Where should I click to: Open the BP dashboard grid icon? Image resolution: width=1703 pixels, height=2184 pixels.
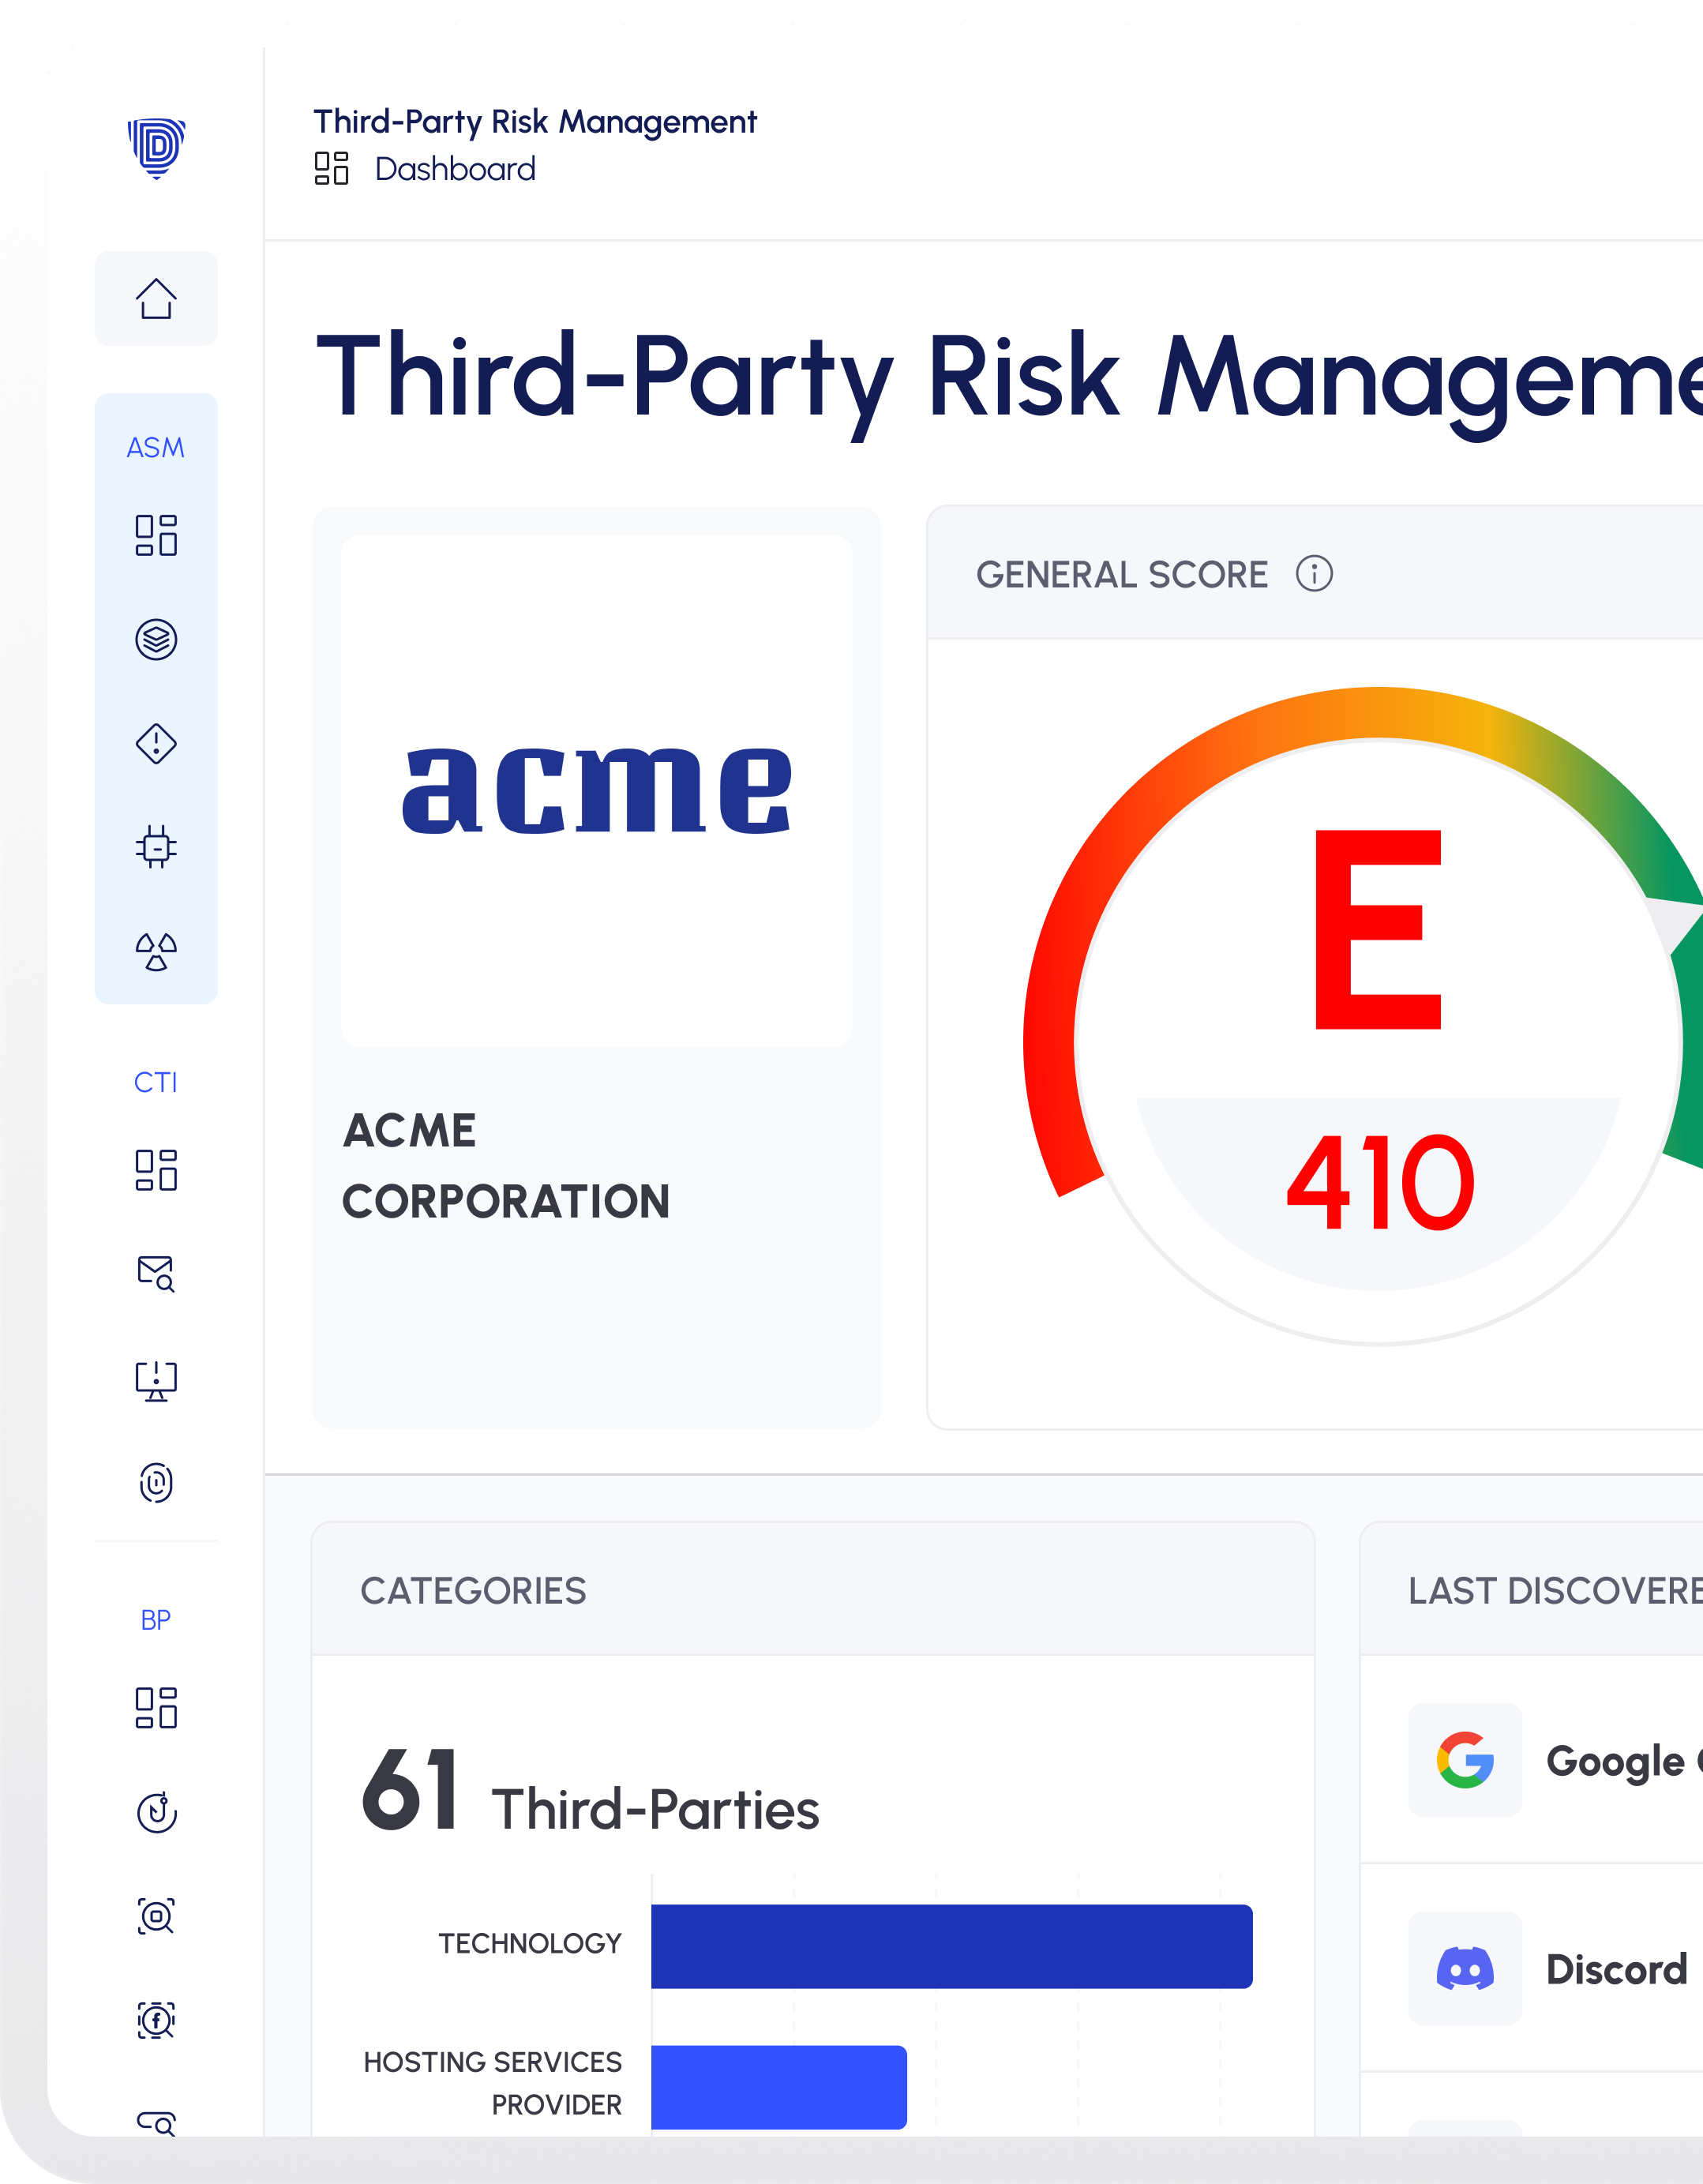156,1707
